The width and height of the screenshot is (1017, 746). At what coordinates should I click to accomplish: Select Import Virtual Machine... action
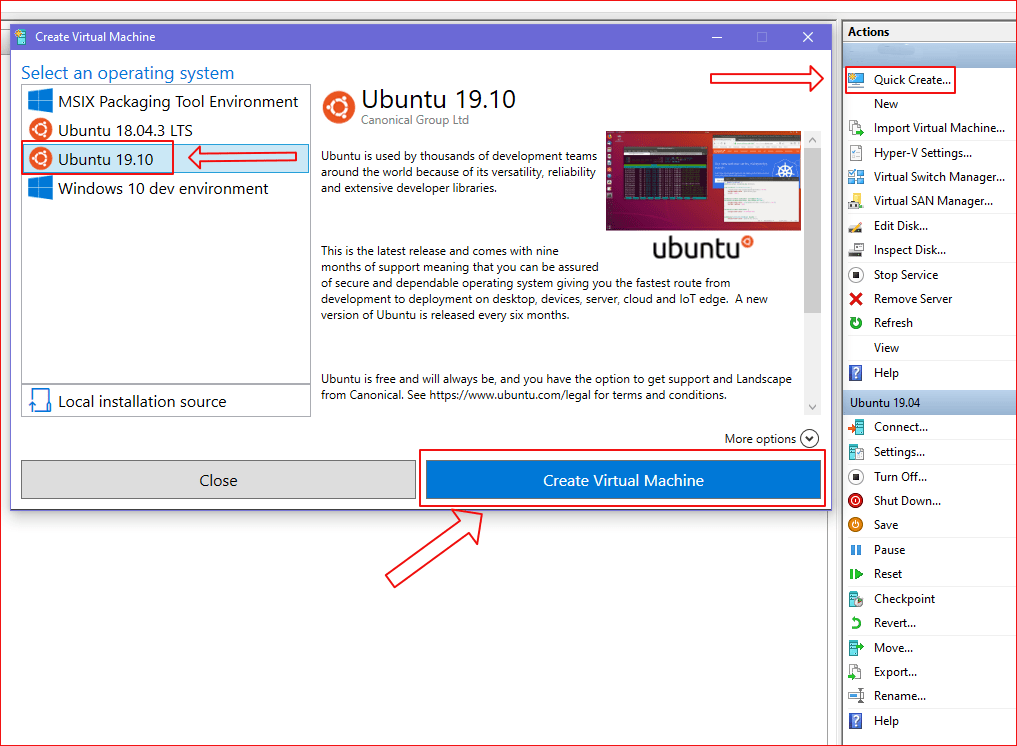(x=939, y=128)
